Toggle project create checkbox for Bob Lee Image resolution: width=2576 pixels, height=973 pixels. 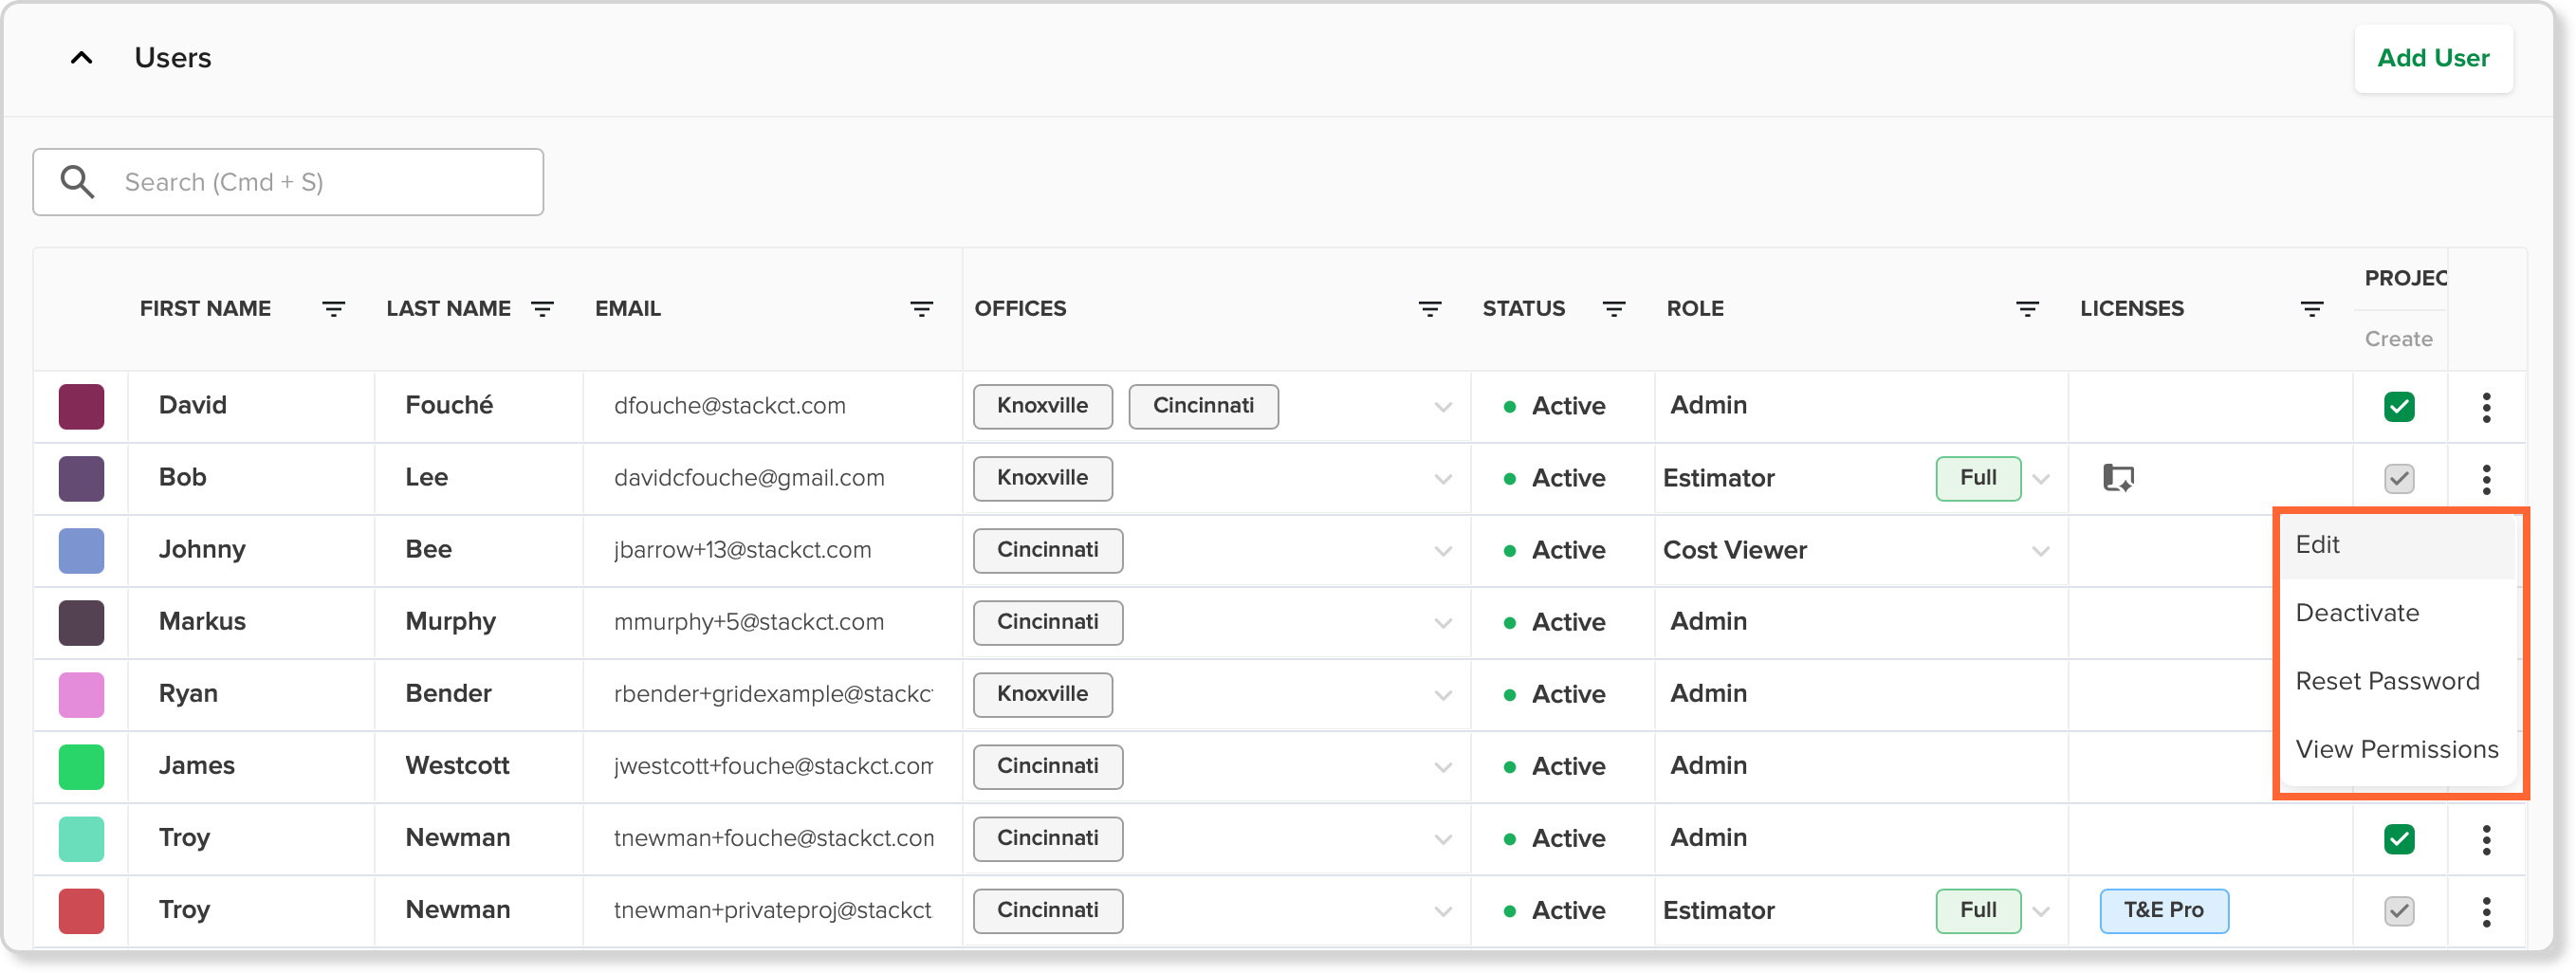[2399, 479]
